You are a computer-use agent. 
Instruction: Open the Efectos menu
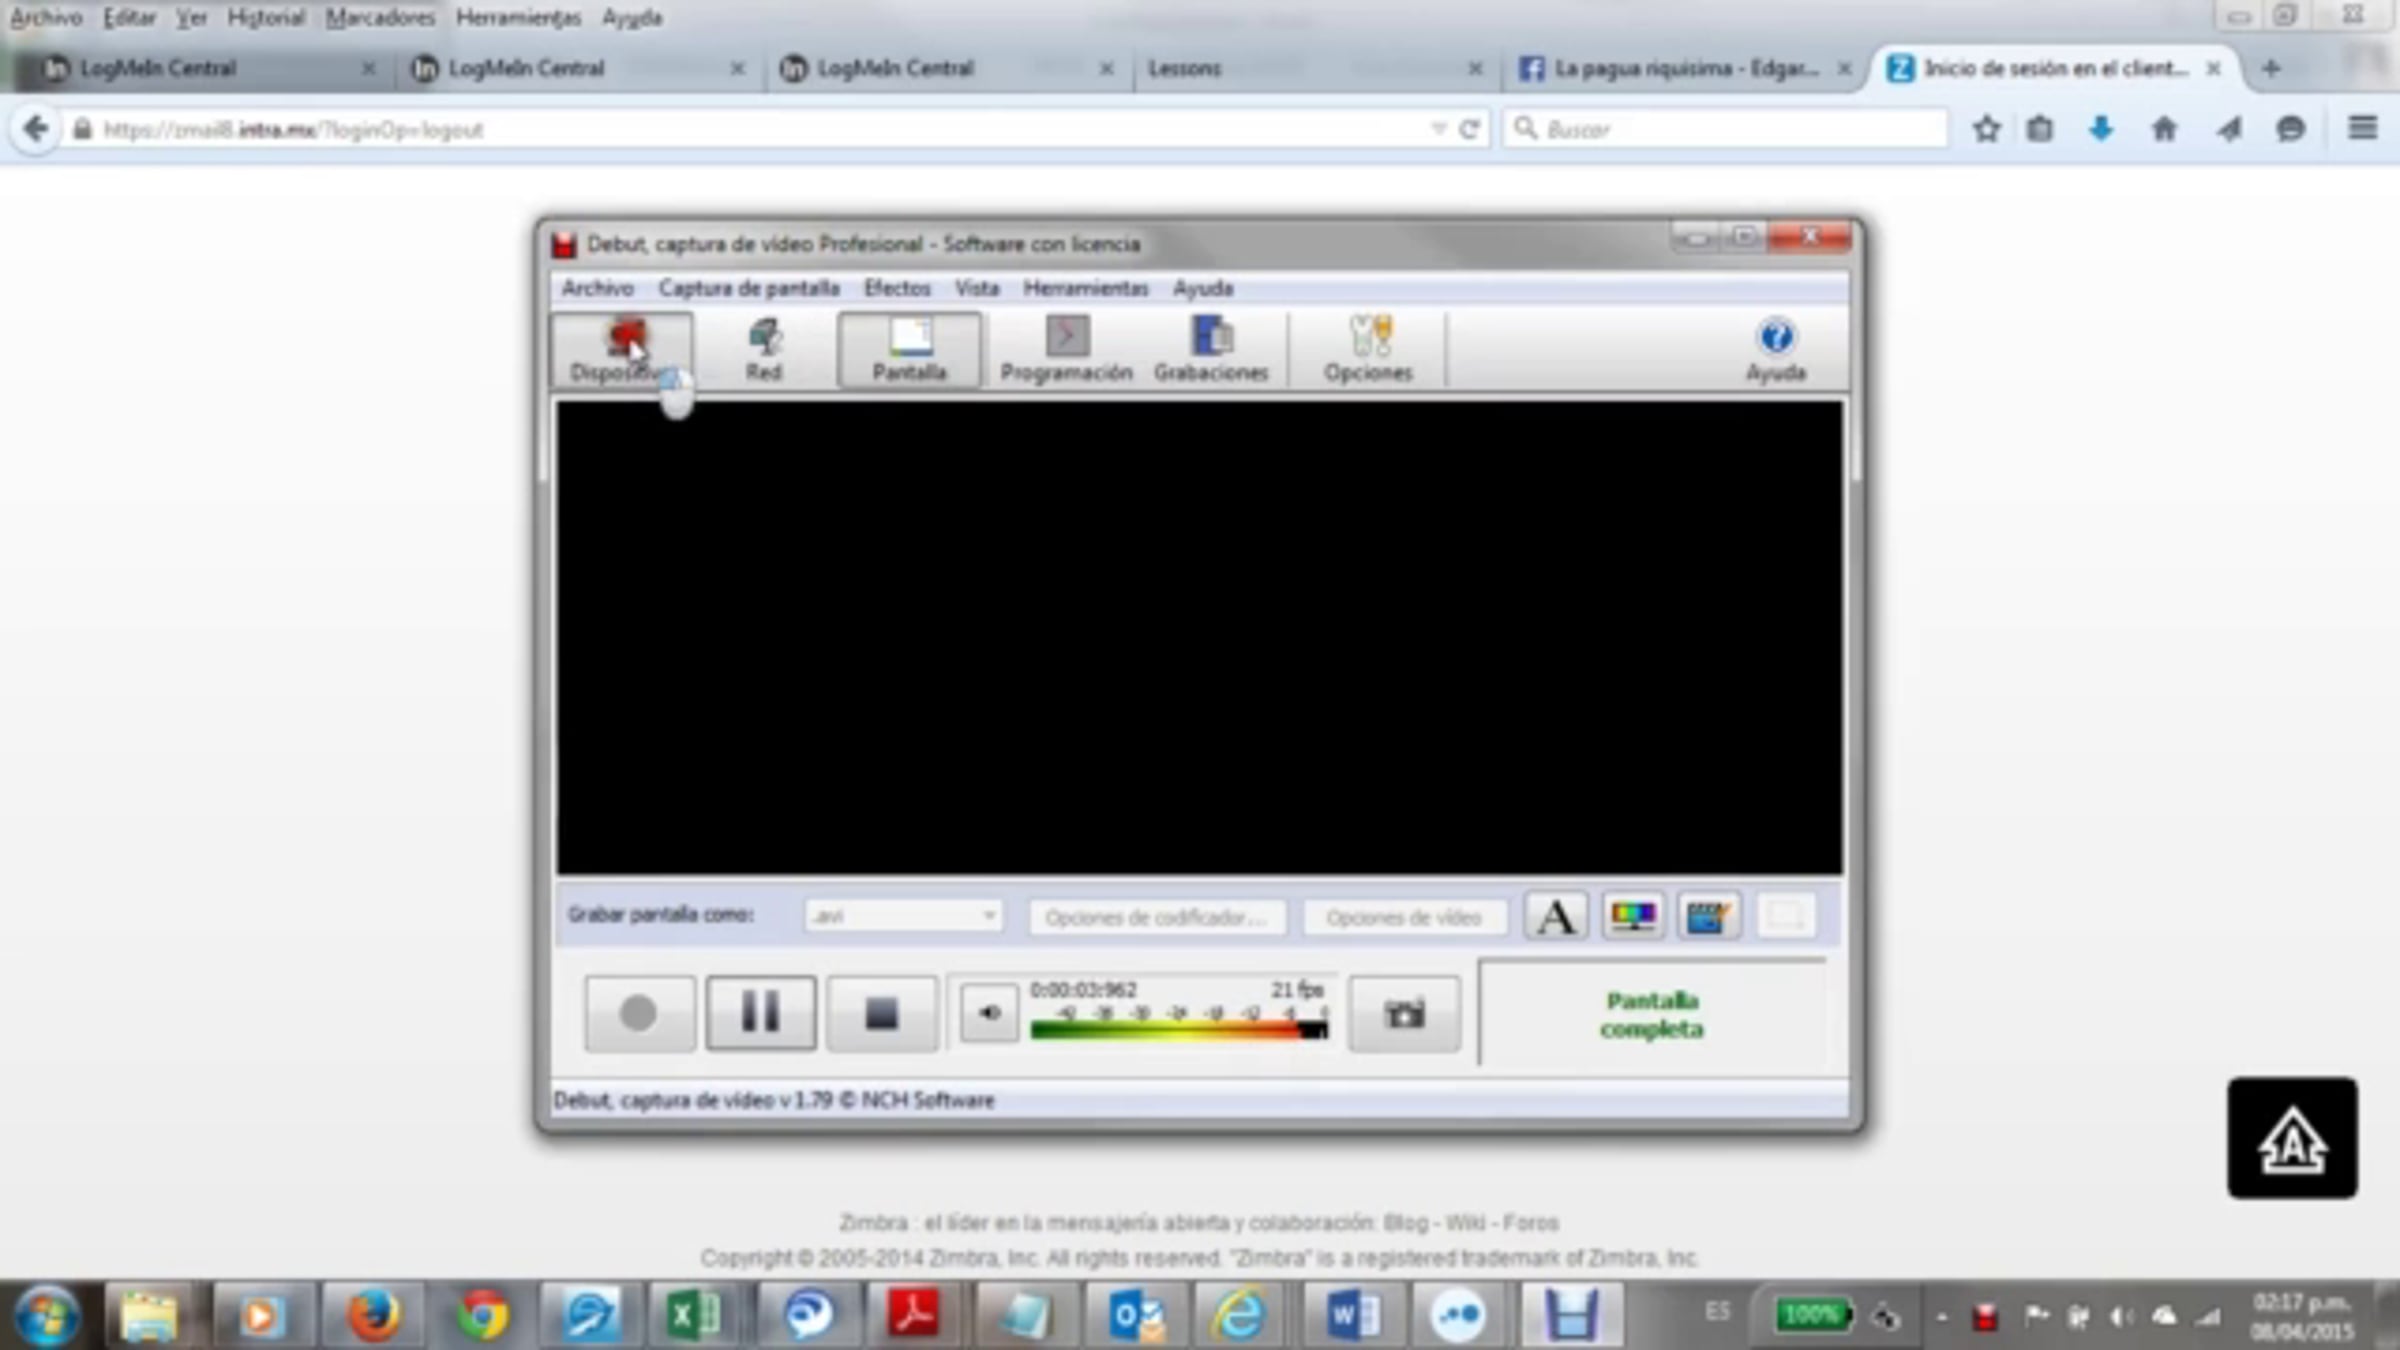897,288
